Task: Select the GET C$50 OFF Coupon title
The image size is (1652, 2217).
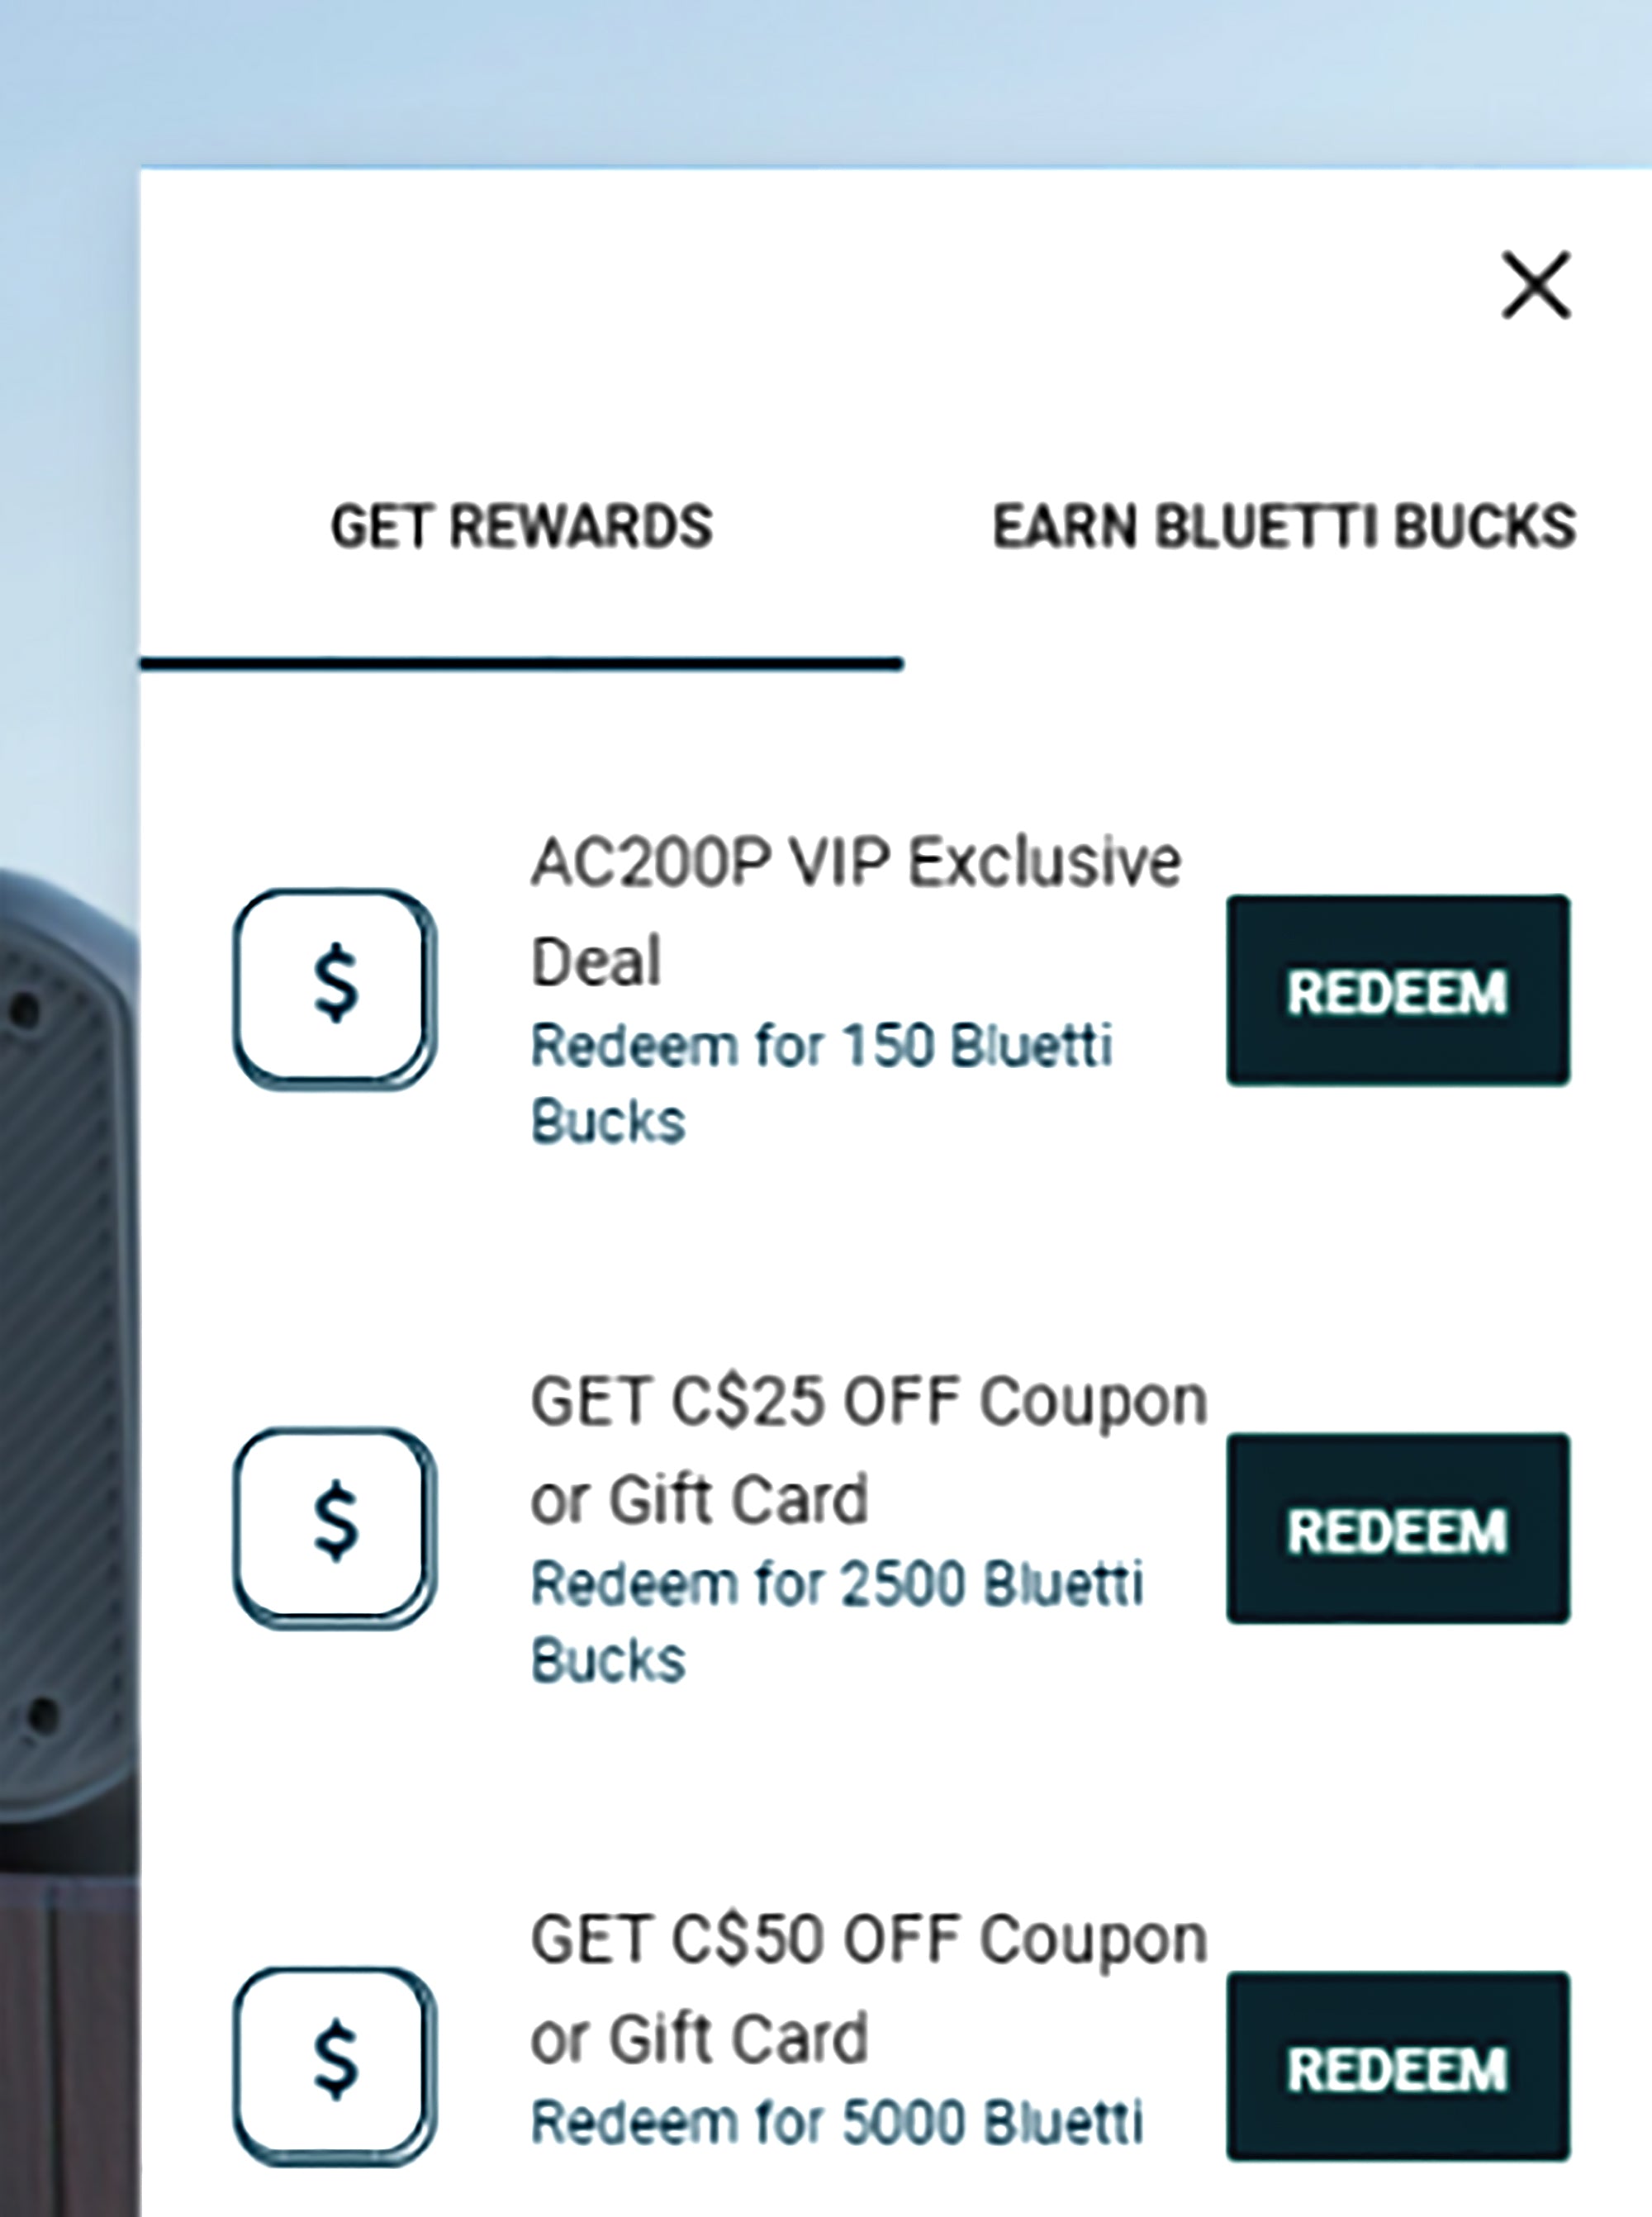Action: 868,1940
